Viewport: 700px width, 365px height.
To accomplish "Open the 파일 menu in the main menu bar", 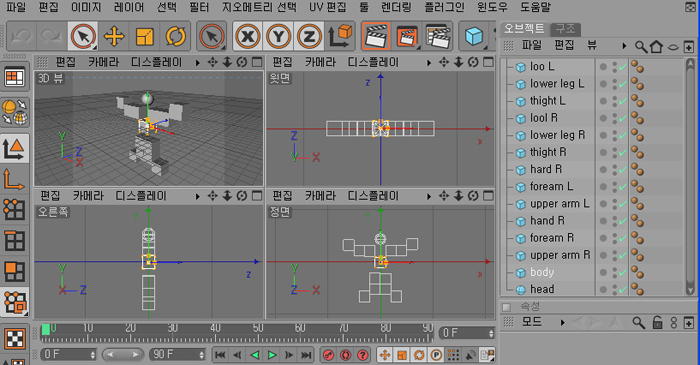I will pyautogui.click(x=16, y=7).
